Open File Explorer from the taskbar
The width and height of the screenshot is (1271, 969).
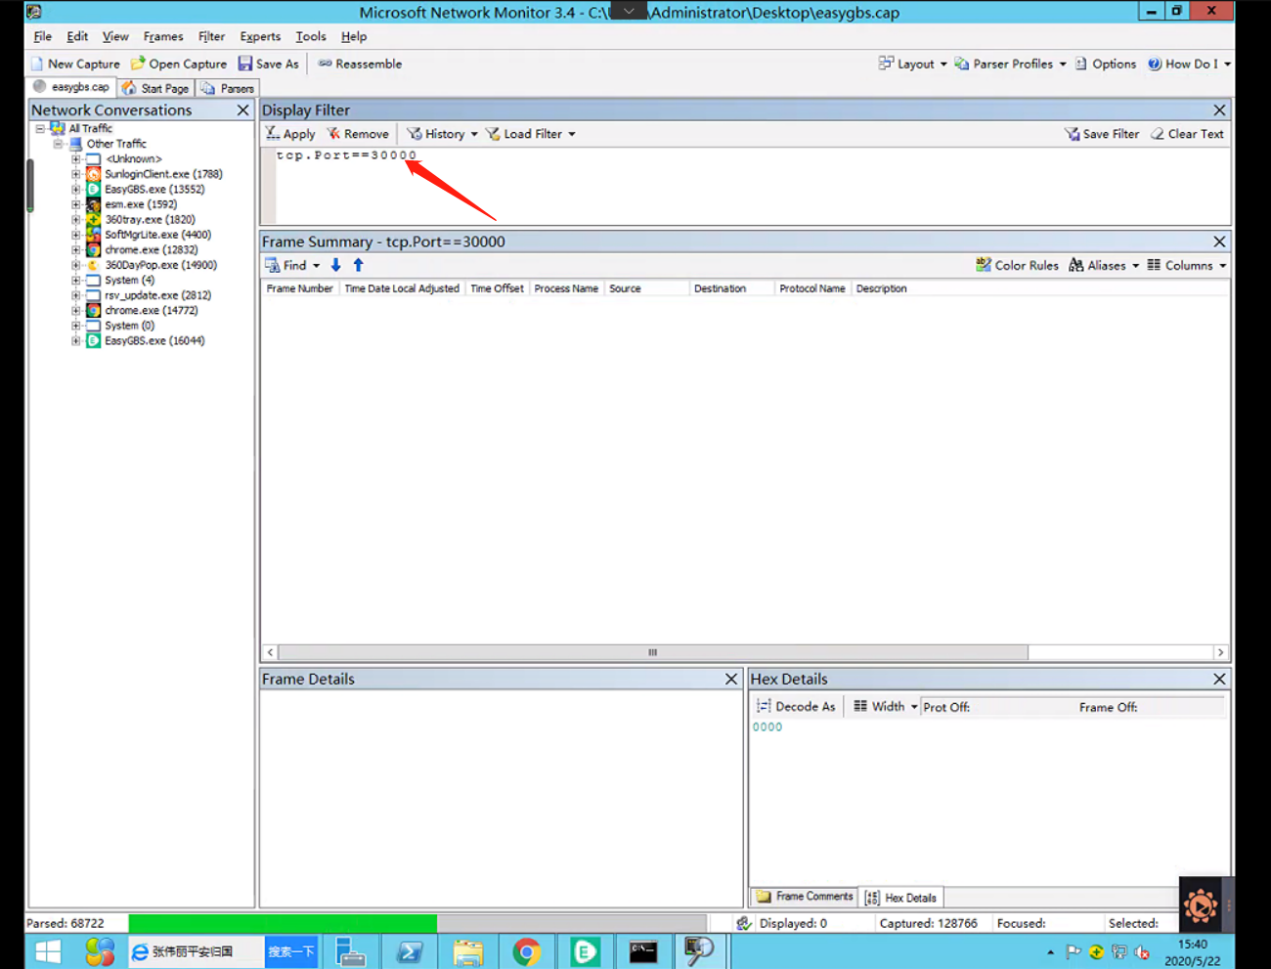(468, 952)
